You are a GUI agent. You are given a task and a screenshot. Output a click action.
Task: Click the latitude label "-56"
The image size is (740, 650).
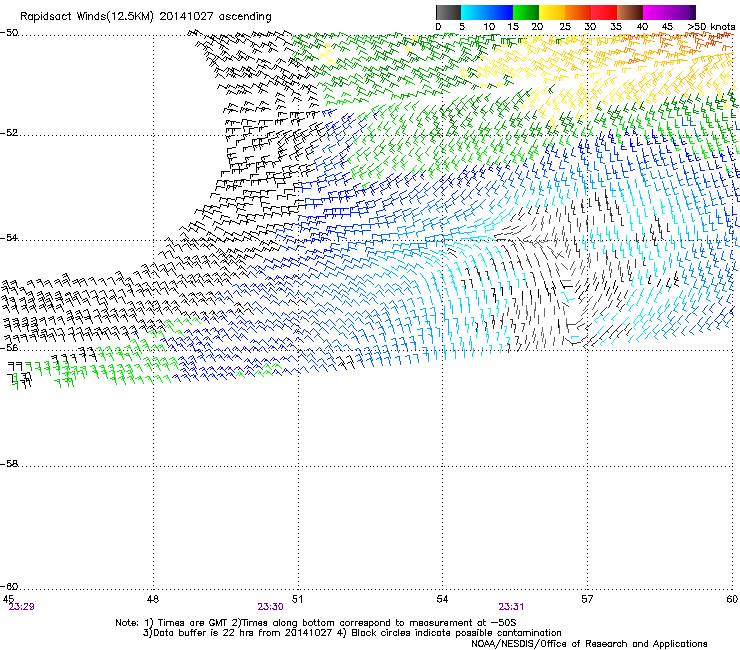point(9,347)
